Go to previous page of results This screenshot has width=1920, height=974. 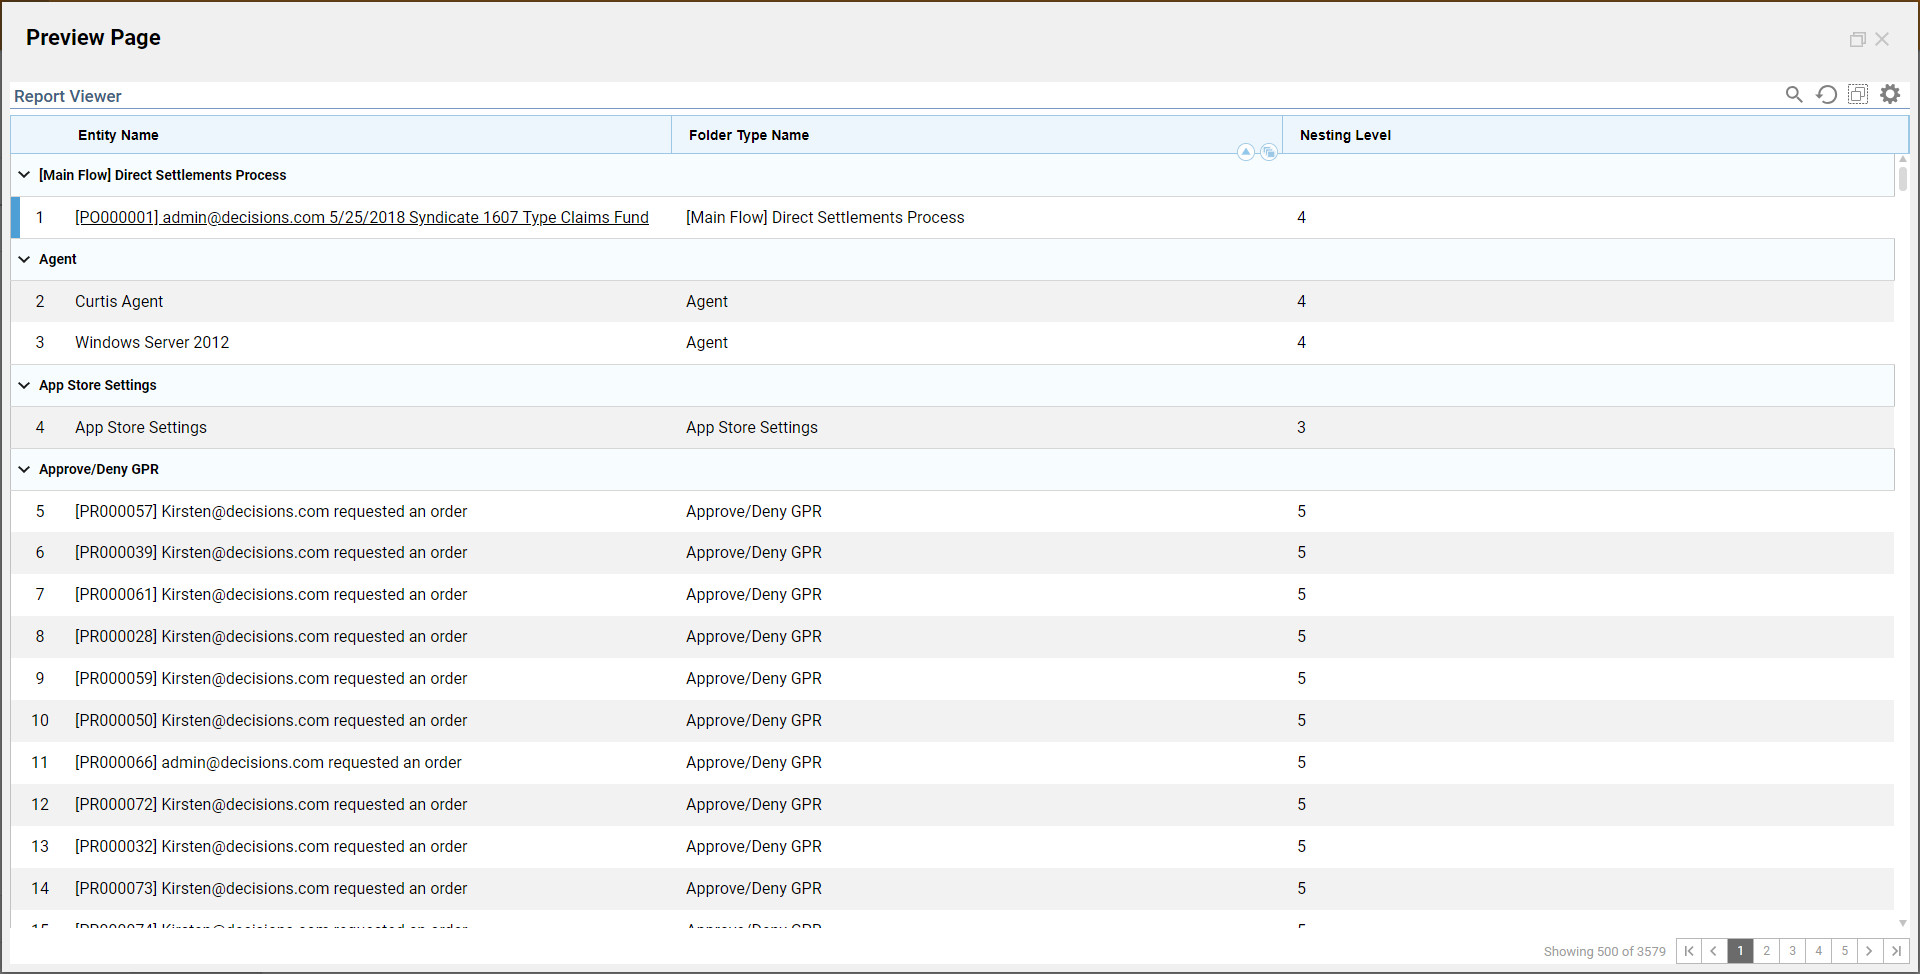pos(1714,951)
